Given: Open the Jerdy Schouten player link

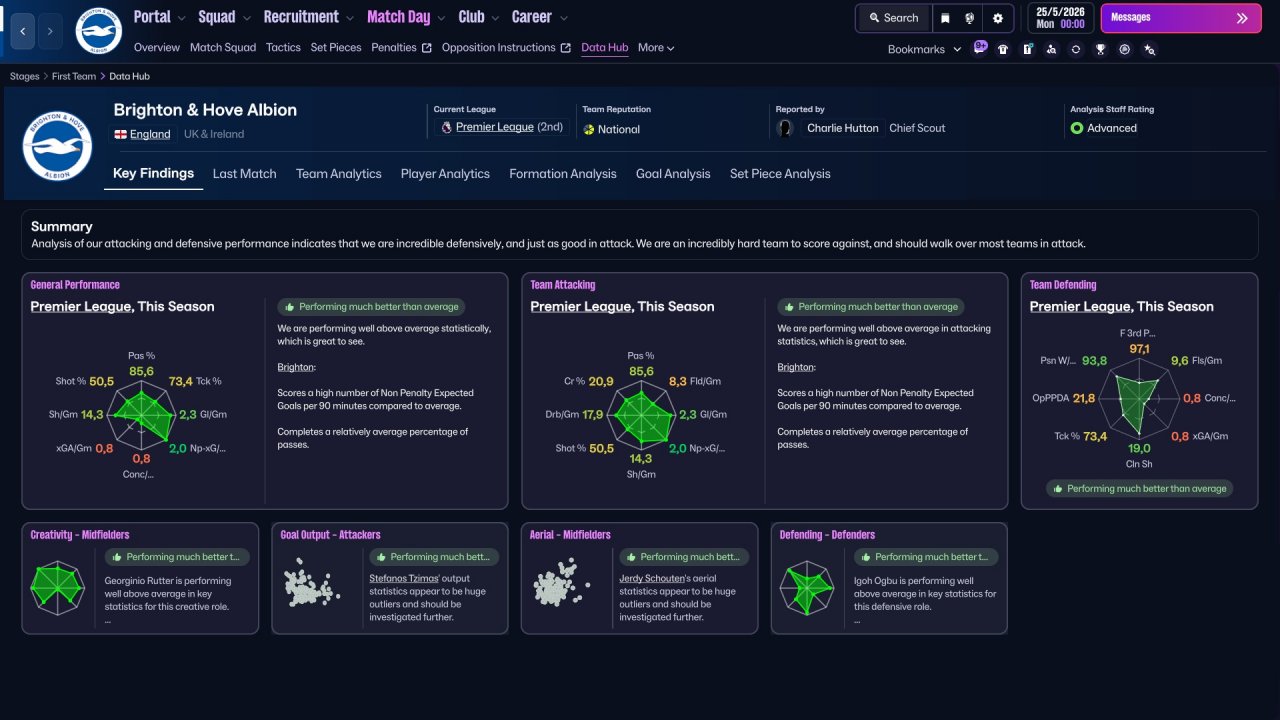Looking at the screenshot, I should (652, 578).
